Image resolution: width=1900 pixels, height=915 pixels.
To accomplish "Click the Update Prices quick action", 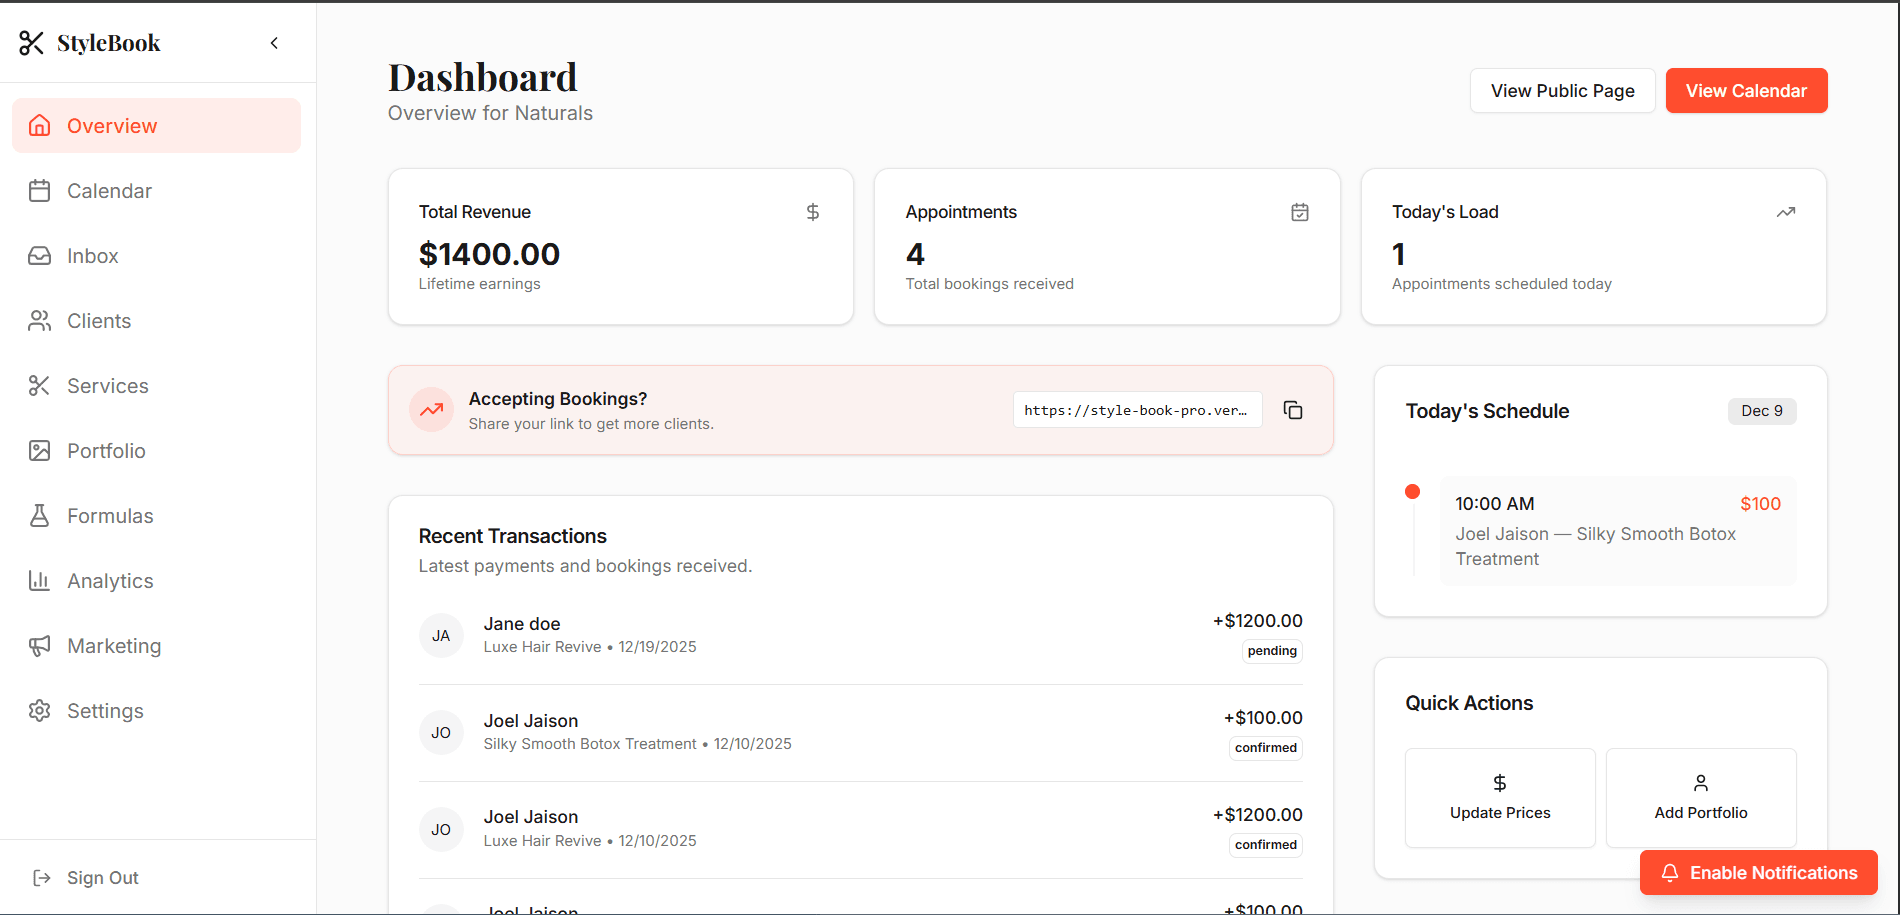I will tap(1499, 797).
